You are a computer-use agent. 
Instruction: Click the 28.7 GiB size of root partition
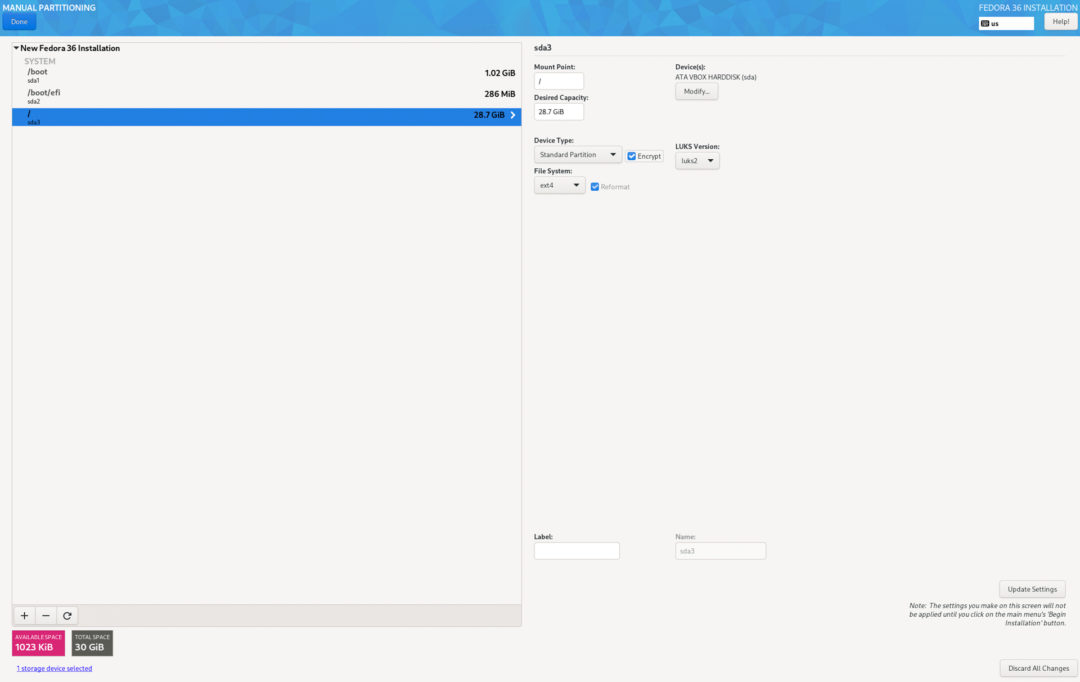point(489,115)
